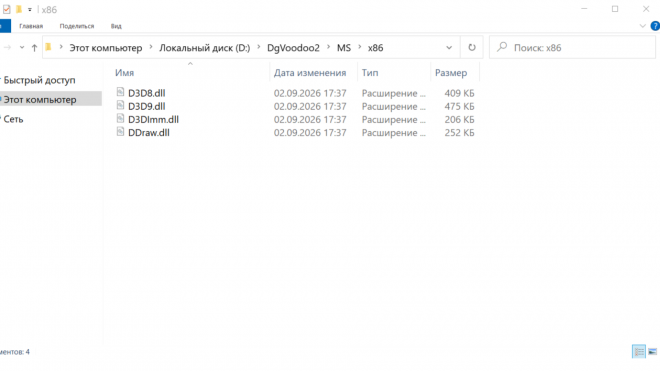
Task: Switch to the large thumbnails view icon
Action: point(652,352)
